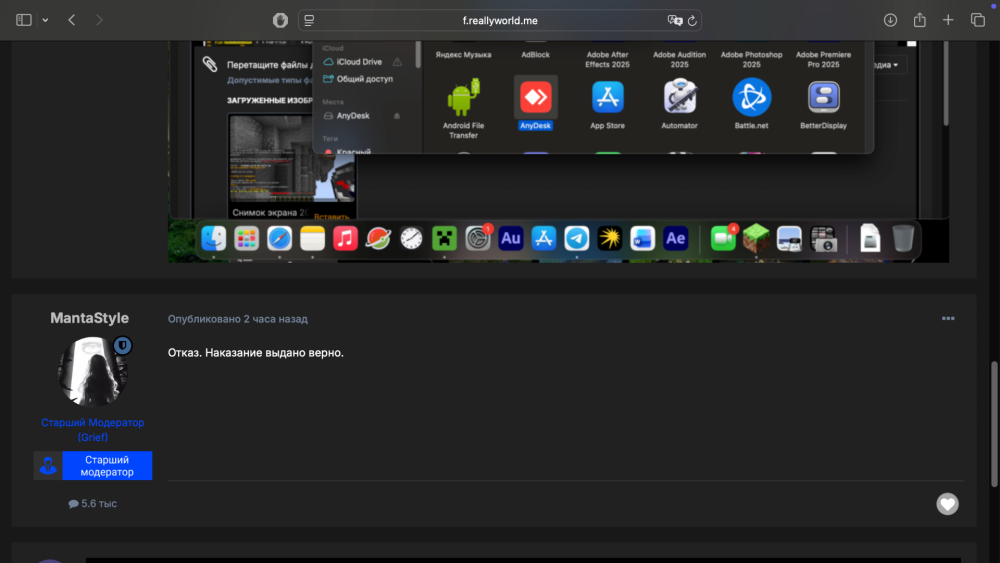Click Telegram icon in the screenshot's dock

click(x=577, y=238)
